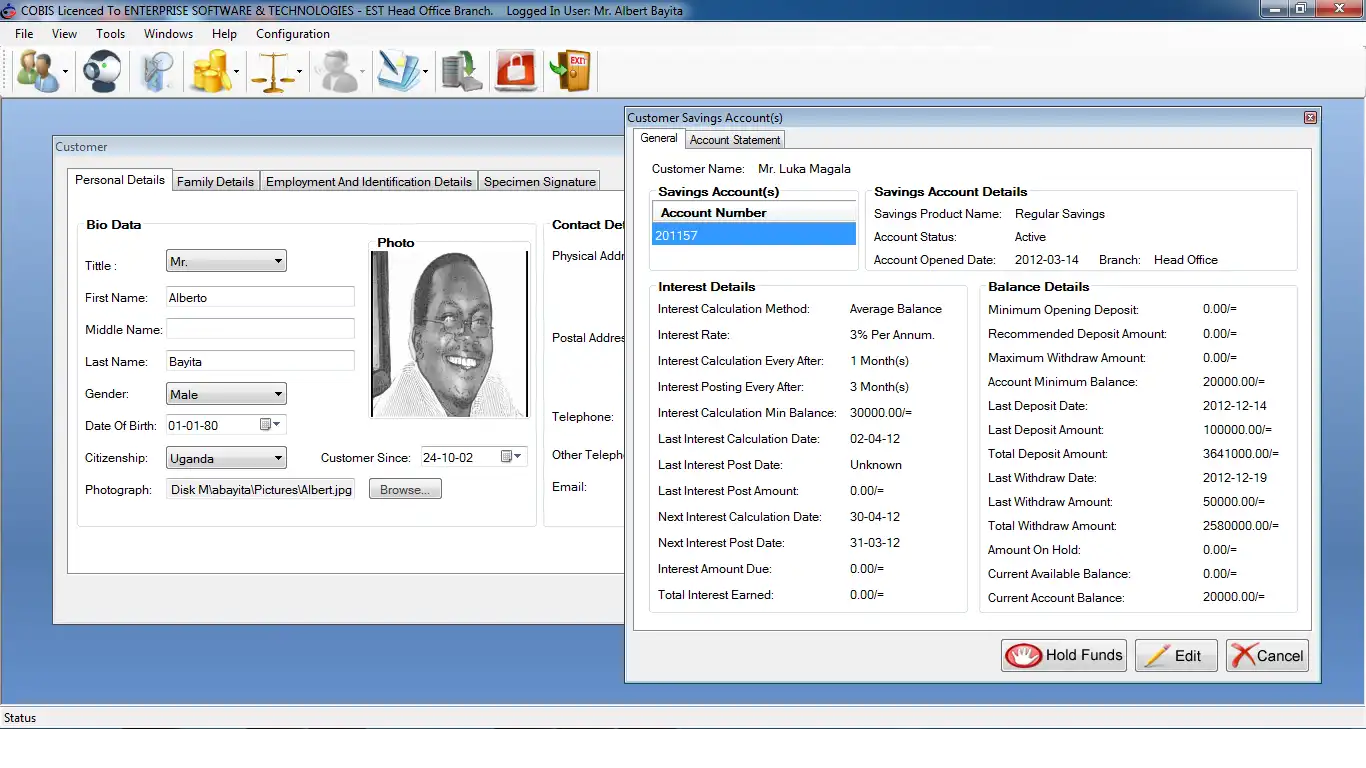
Task: Switch to the Family Details tab
Action: [x=215, y=181]
